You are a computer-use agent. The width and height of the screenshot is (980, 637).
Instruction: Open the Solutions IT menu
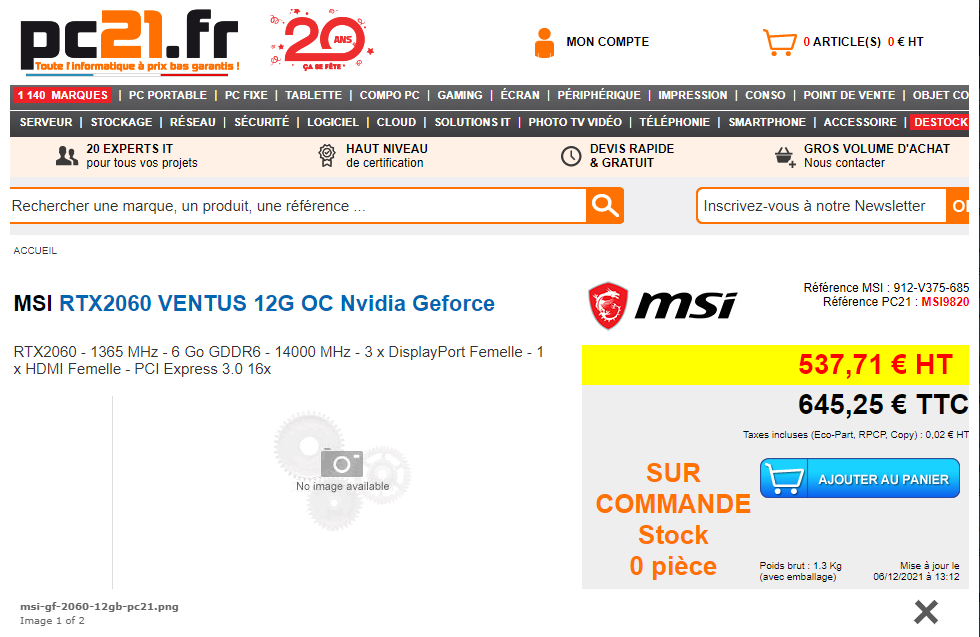tap(472, 122)
